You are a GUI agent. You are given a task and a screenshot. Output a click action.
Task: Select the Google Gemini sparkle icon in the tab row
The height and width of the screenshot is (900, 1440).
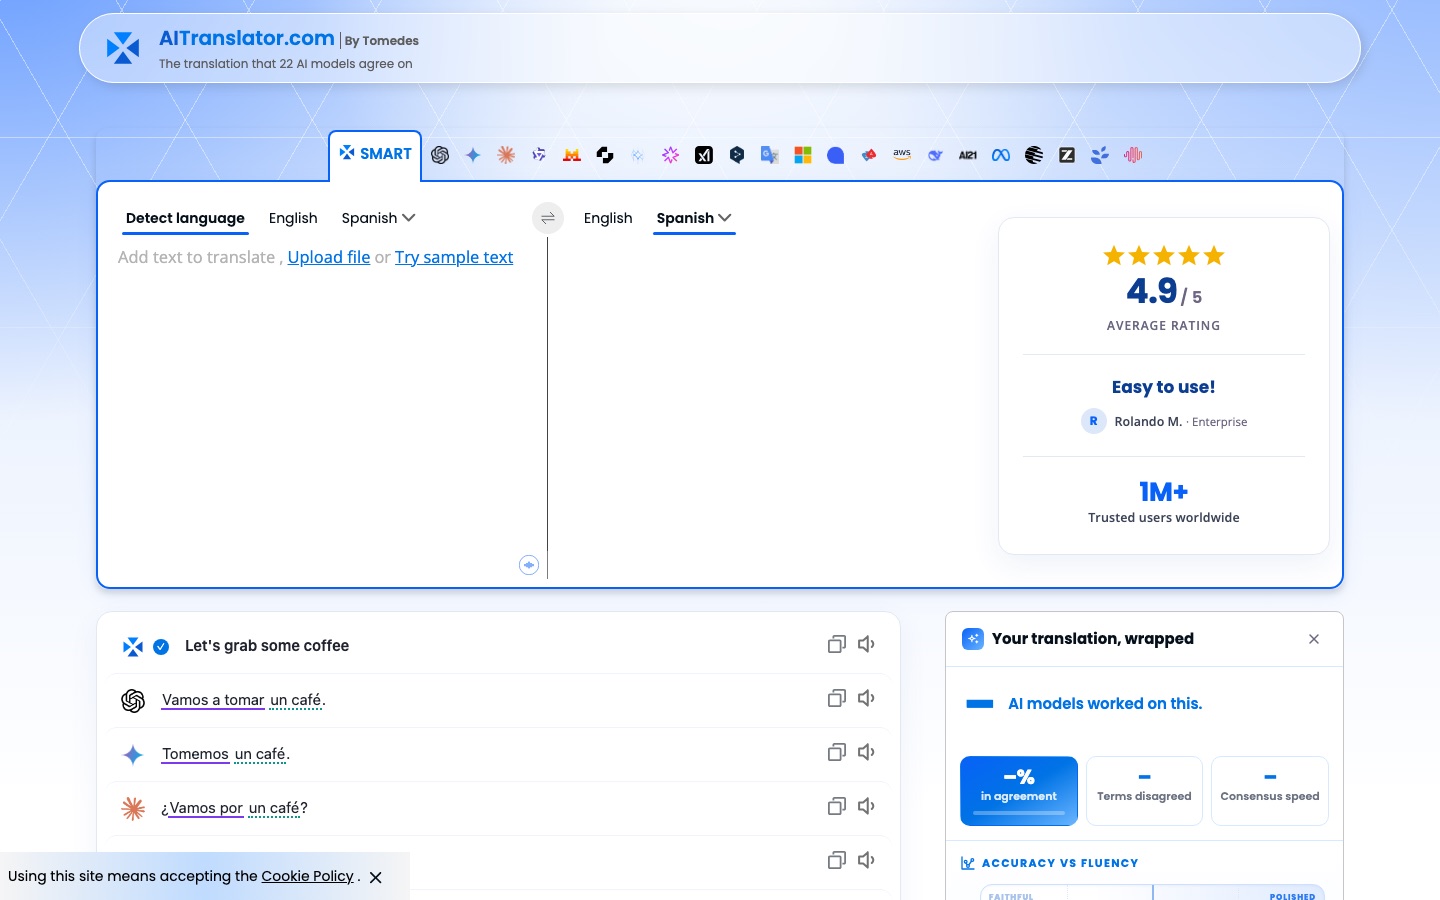pyautogui.click(x=473, y=155)
